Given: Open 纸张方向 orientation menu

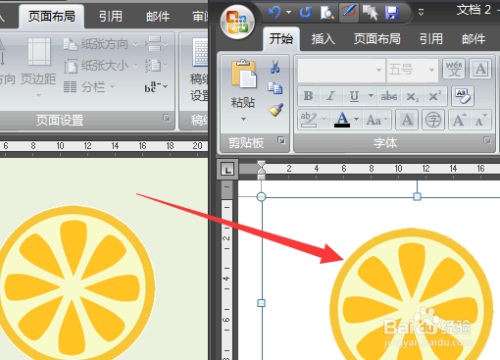Looking at the screenshot, I should coord(101,44).
